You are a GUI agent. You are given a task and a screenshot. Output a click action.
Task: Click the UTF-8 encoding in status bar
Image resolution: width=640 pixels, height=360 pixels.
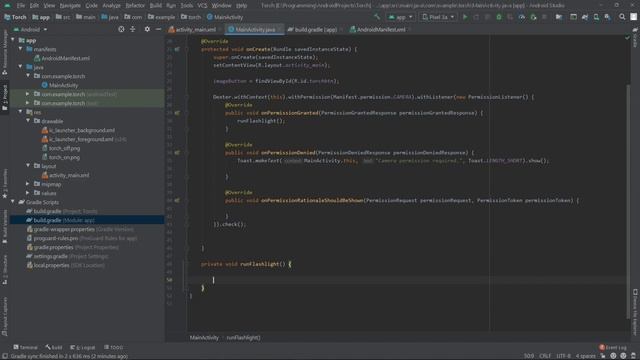point(564,356)
